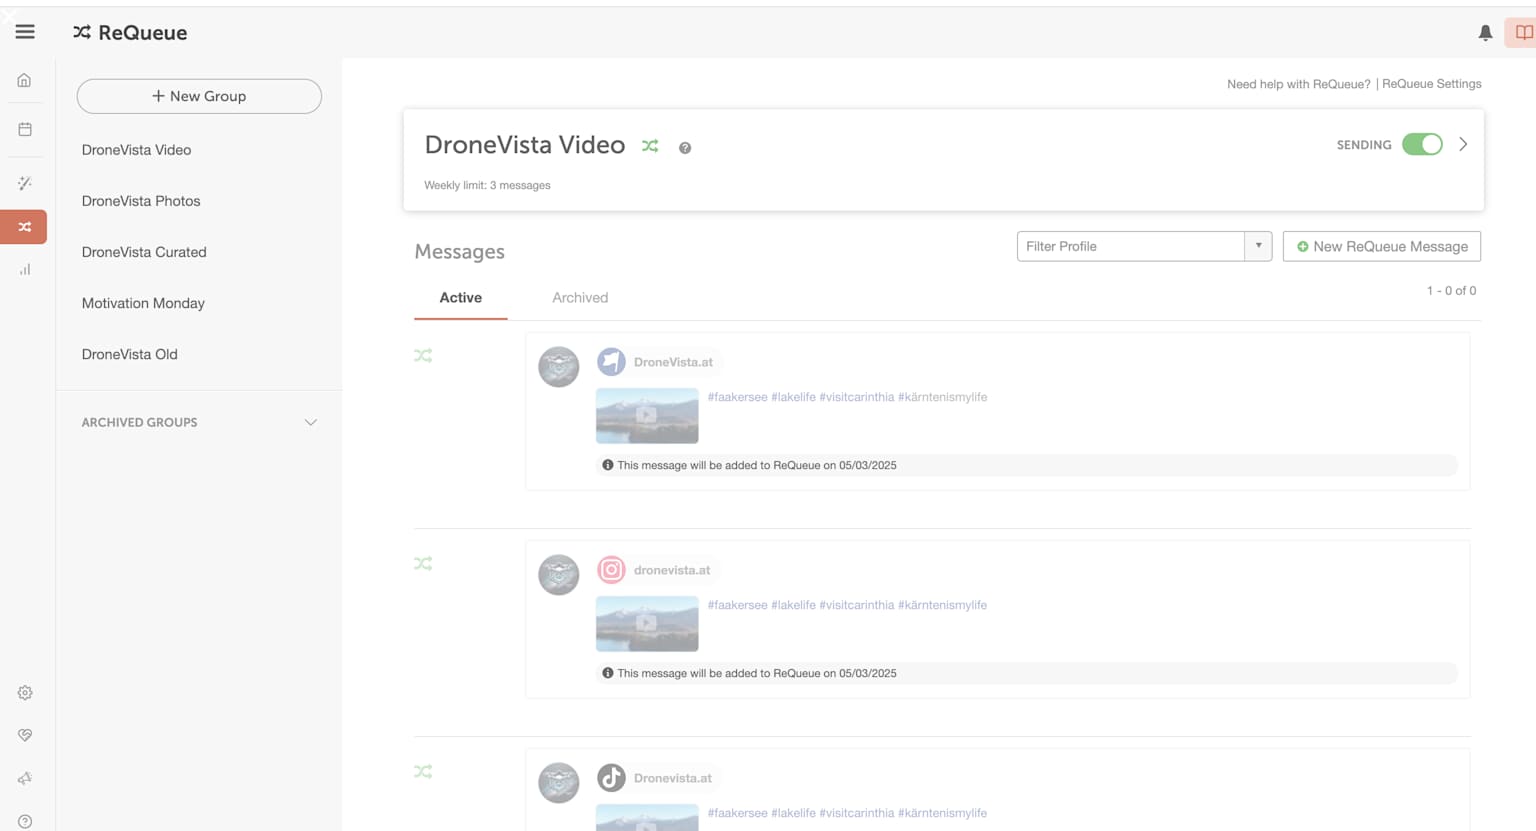Click the dronevista.at Instagram profile name
The height and width of the screenshot is (831, 1536).
click(x=672, y=570)
